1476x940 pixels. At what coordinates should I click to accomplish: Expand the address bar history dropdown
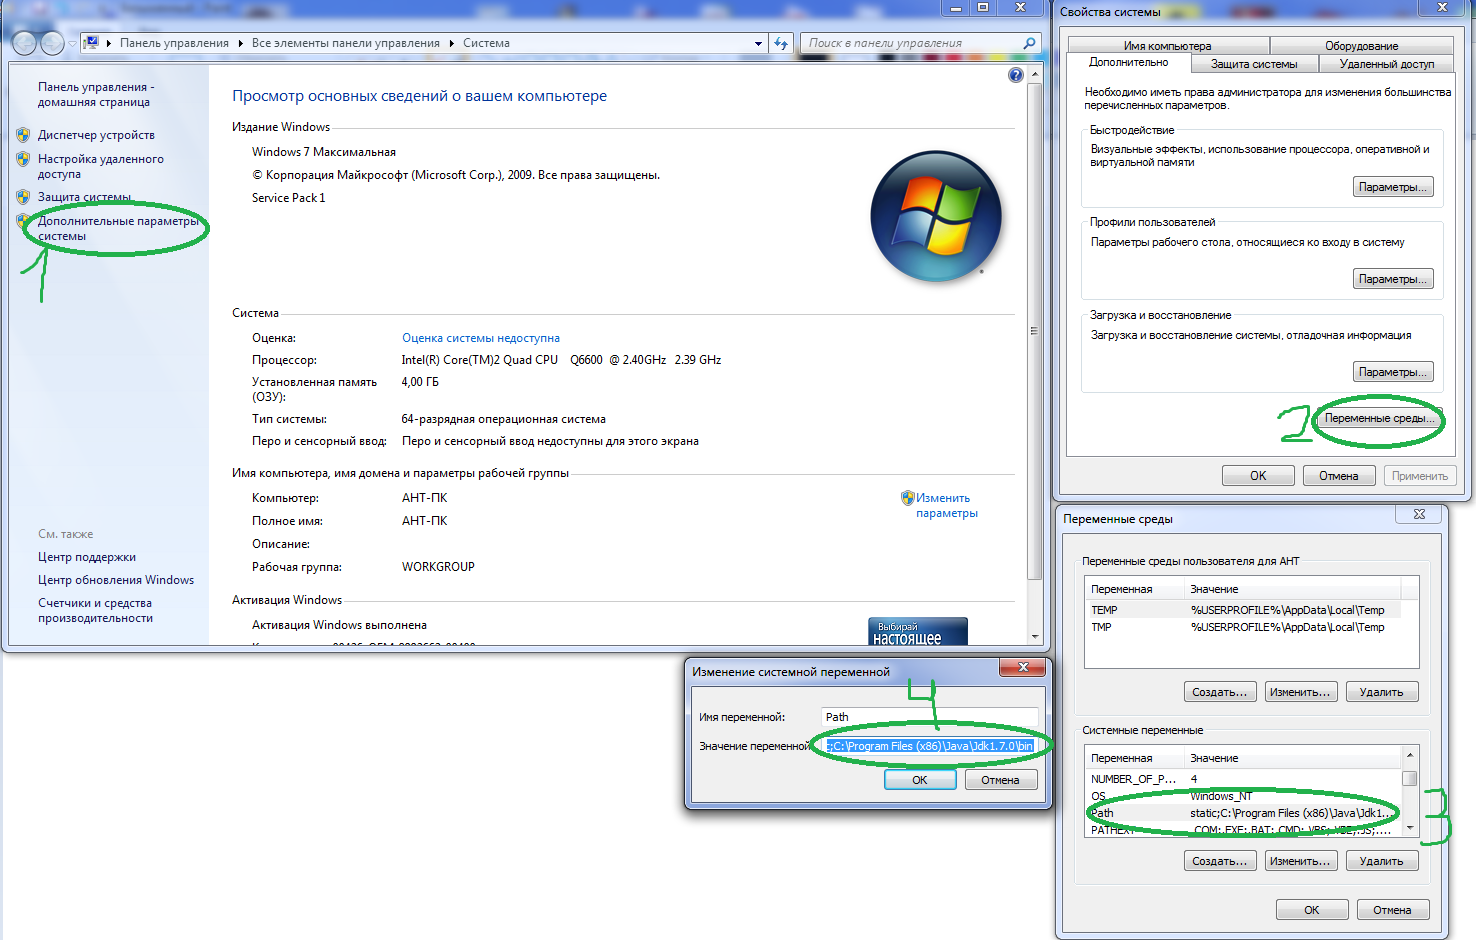pos(758,43)
